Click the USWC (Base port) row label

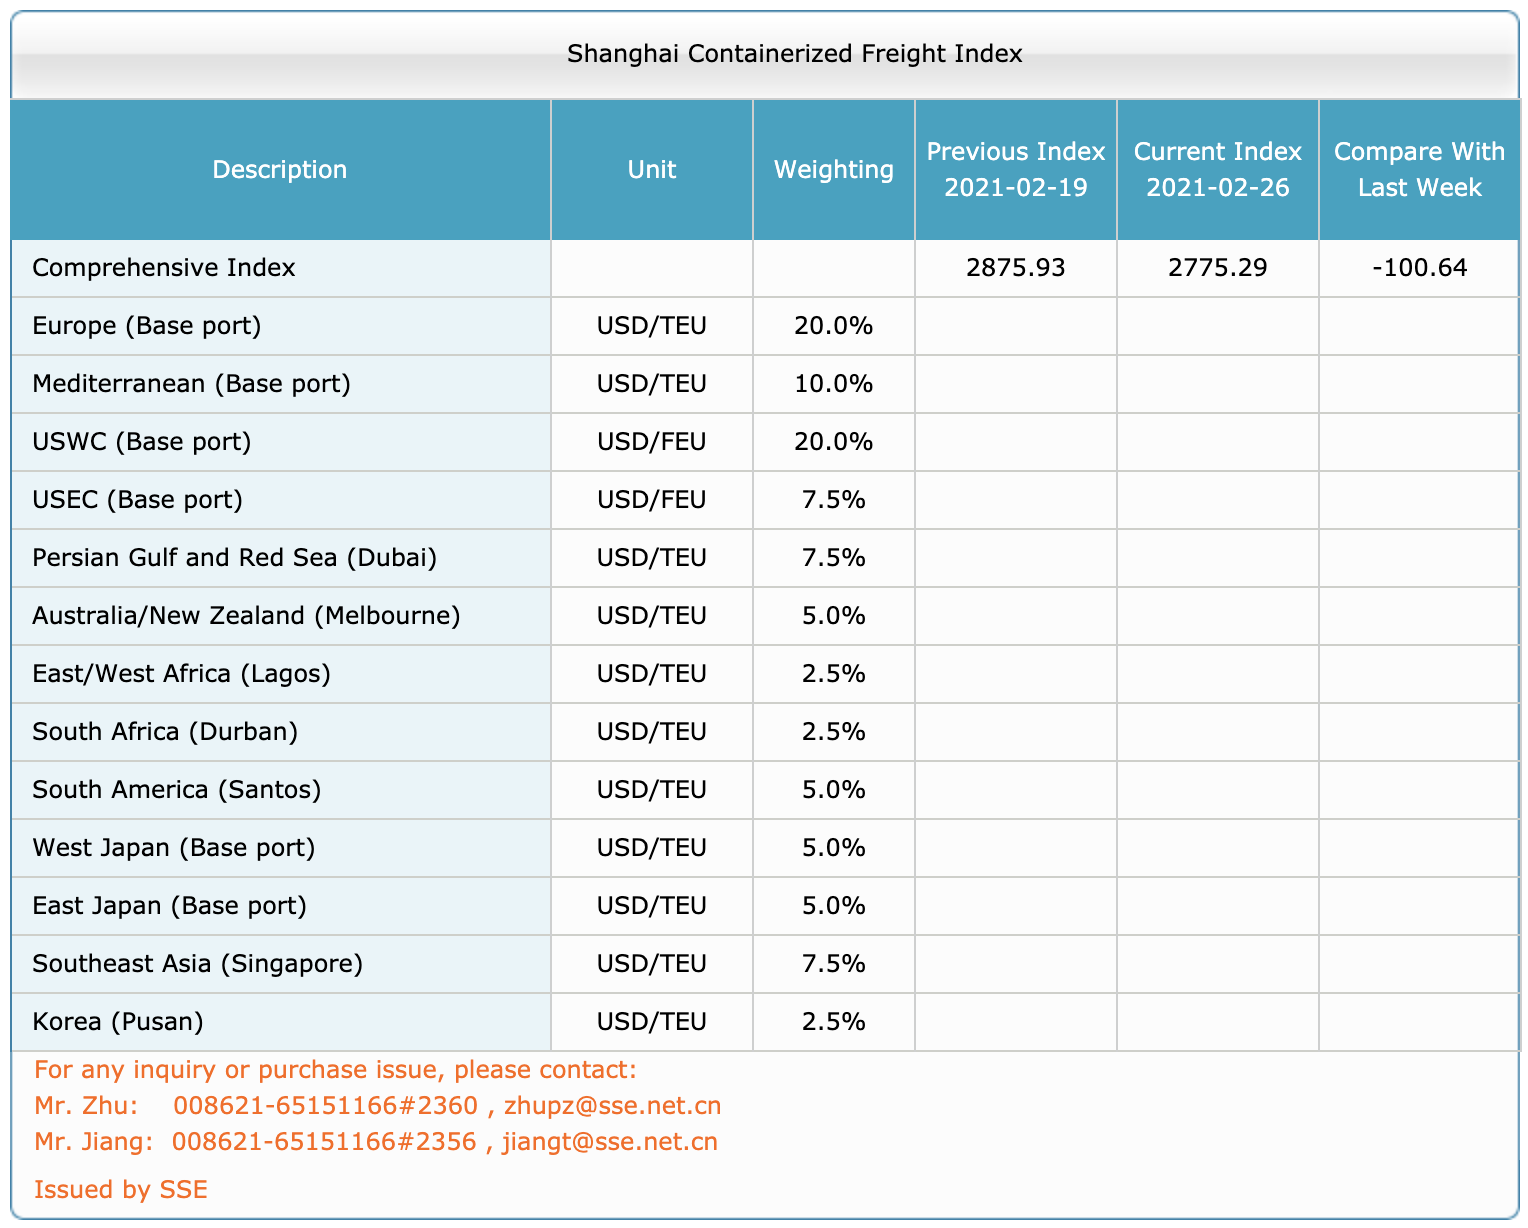[142, 442]
